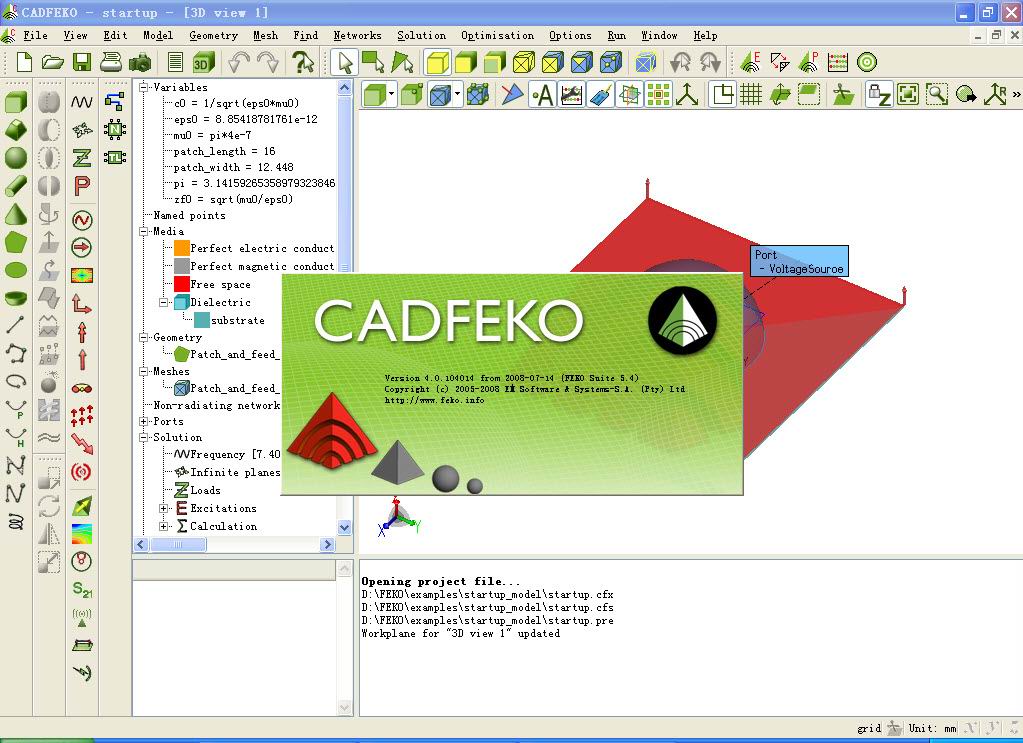The height and width of the screenshot is (743, 1023).
Task: Click the green Z loads icon
Action: pos(82,158)
